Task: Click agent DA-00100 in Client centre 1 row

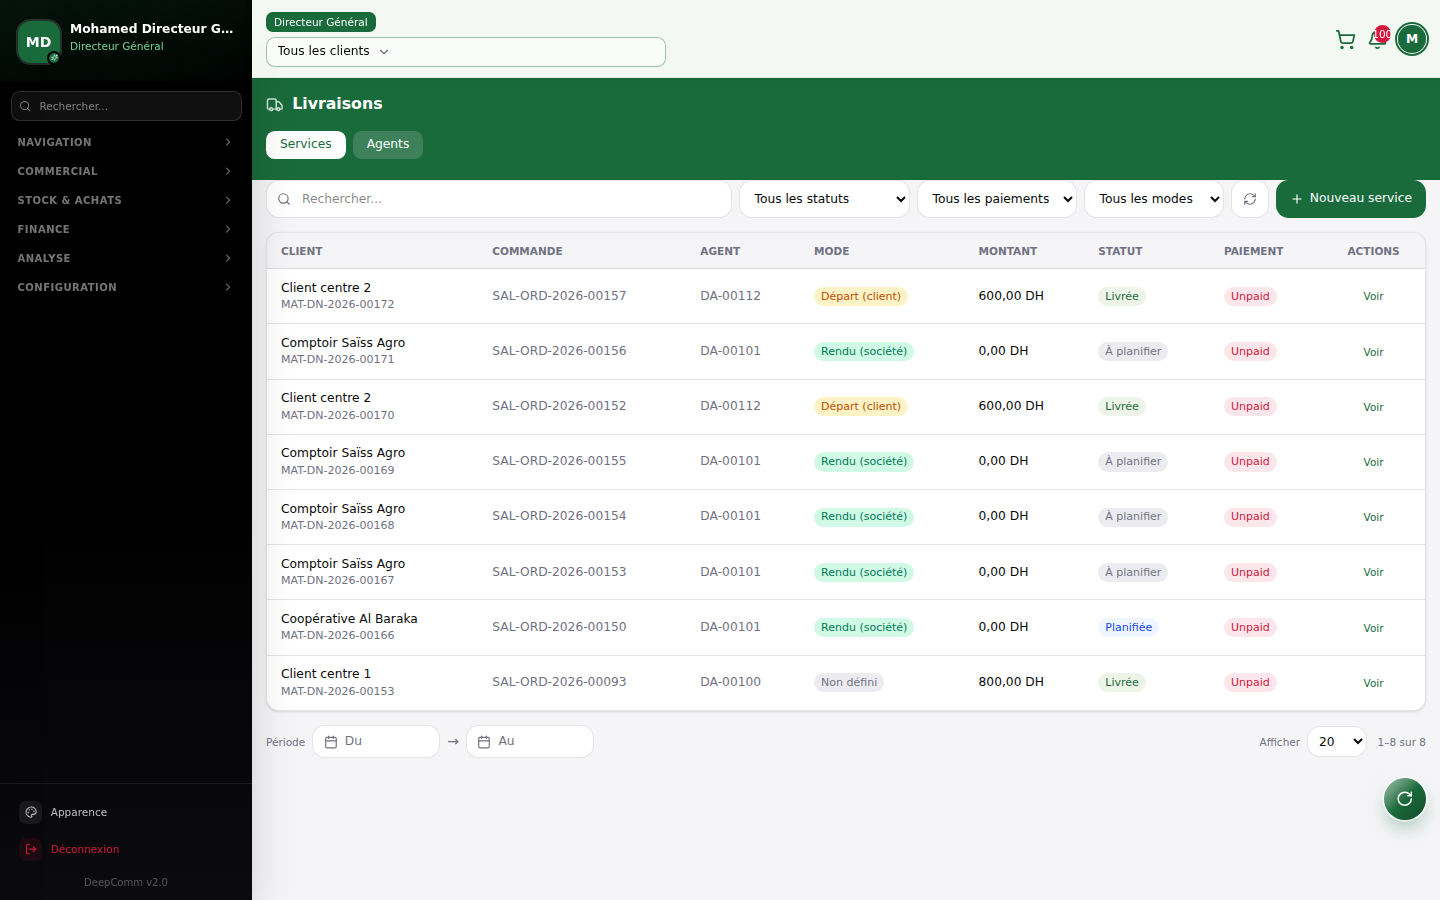Action: [x=730, y=682]
